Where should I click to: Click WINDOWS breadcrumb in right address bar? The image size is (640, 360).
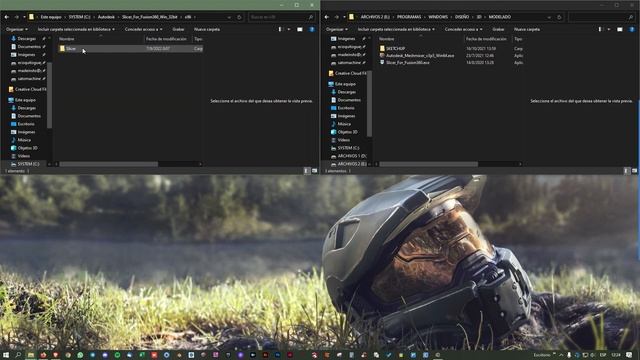[x=438, y=17]
